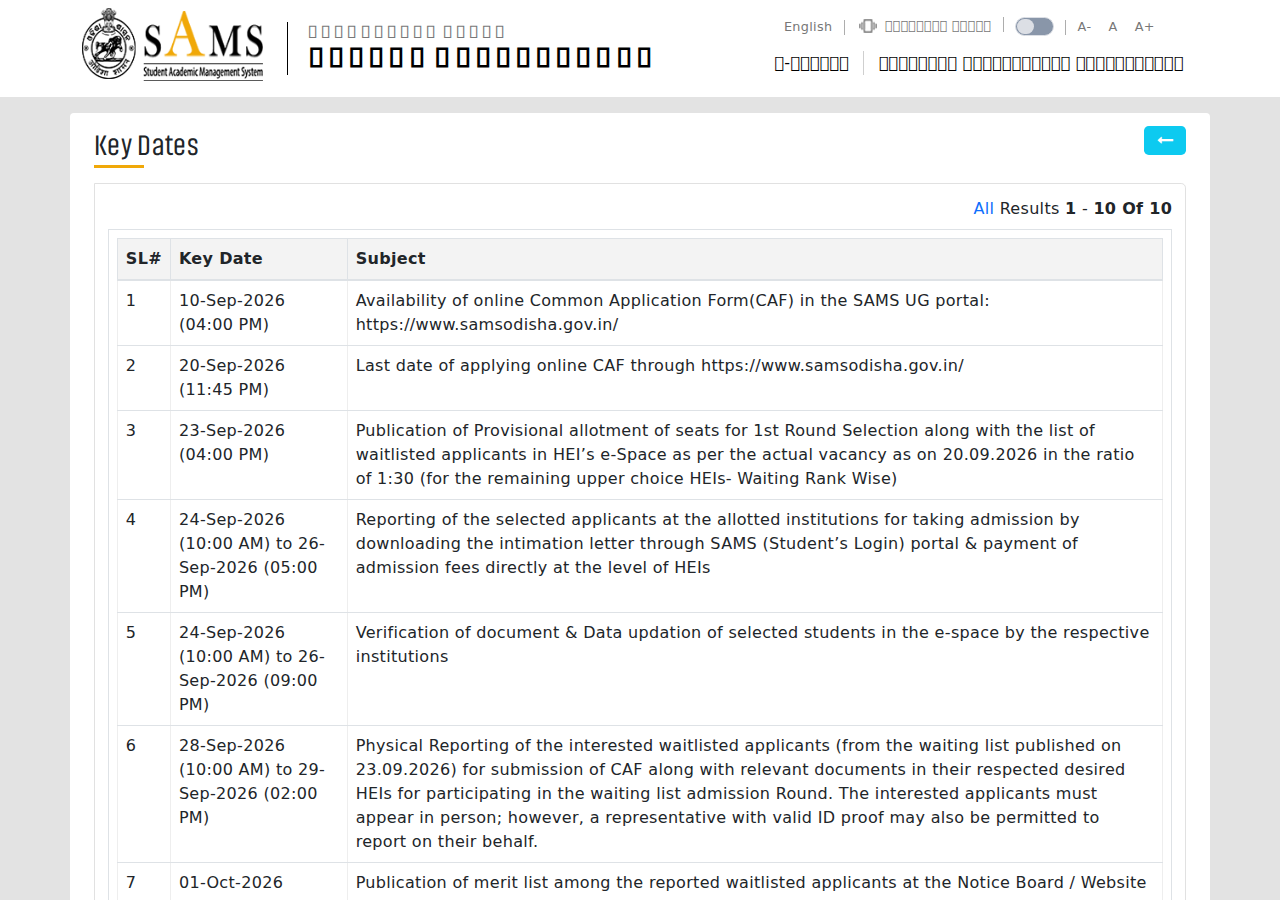Image resolution: width=1280 pixels, height=900 pixels.
Task: Click the All results link
Action: (x=984, y=208)
